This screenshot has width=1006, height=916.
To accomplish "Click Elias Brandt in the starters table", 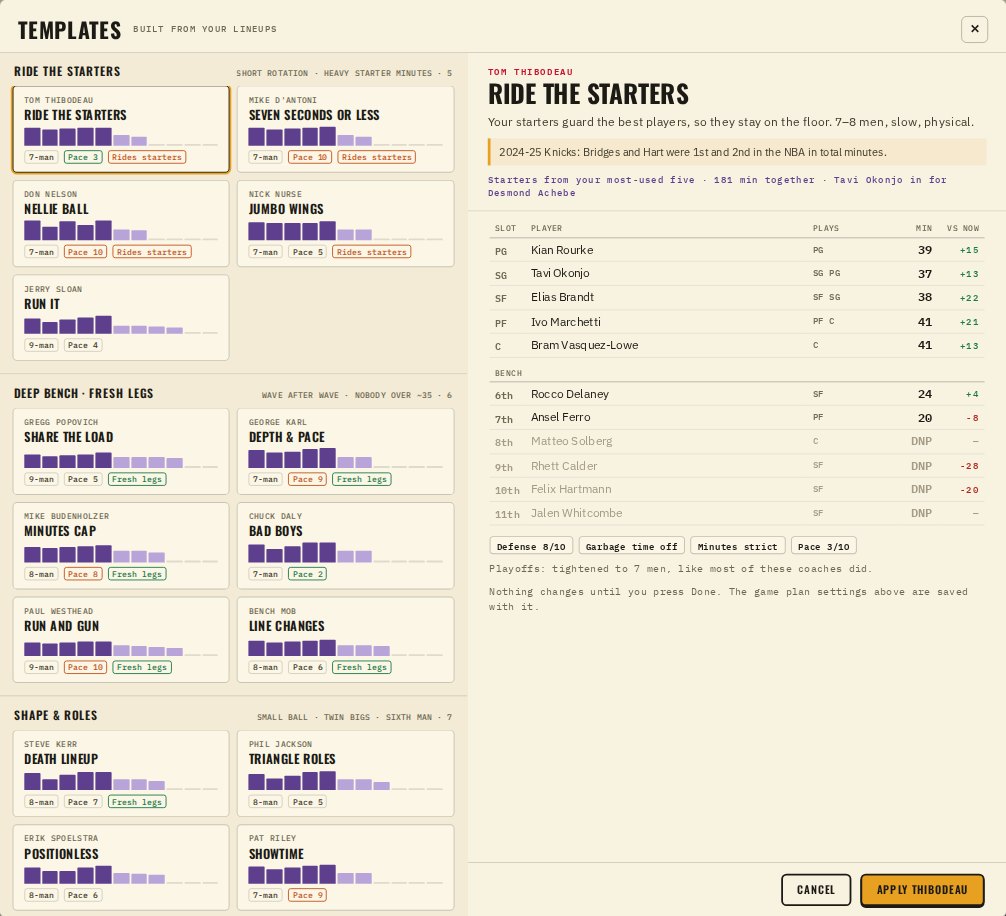I will (737, 298).
